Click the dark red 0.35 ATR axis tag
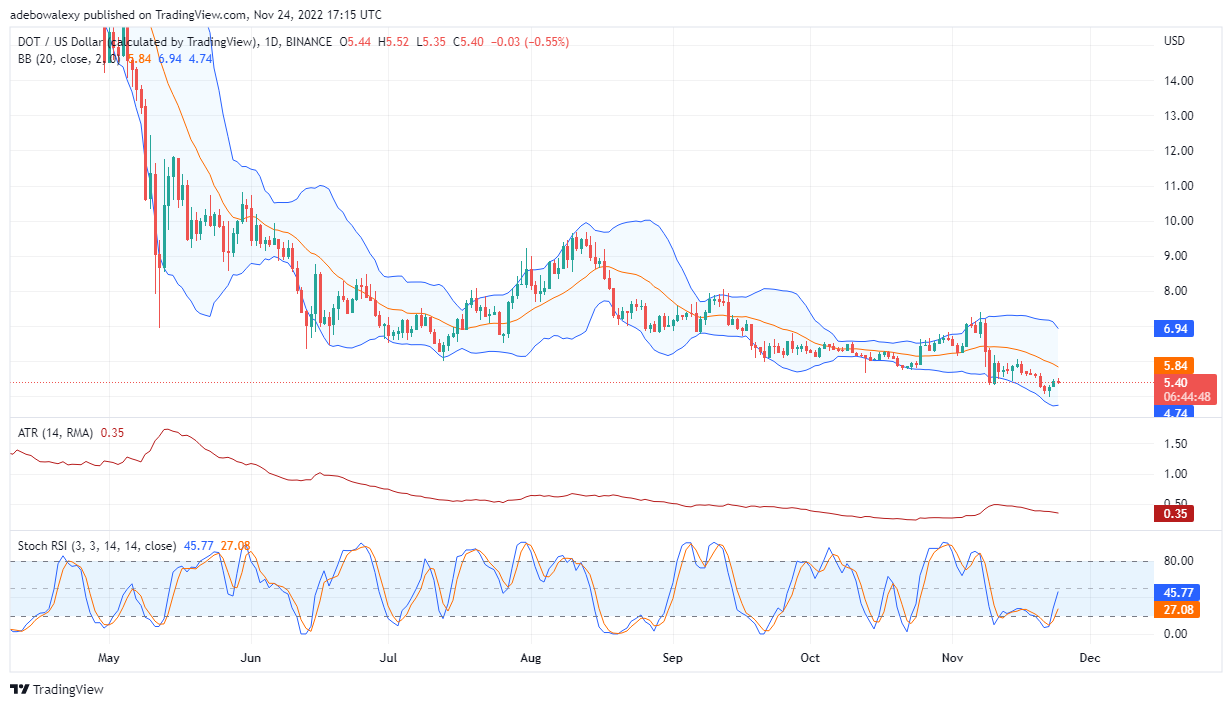The width and height of the screenshot is (1232, 707). tap(1175, 514)
